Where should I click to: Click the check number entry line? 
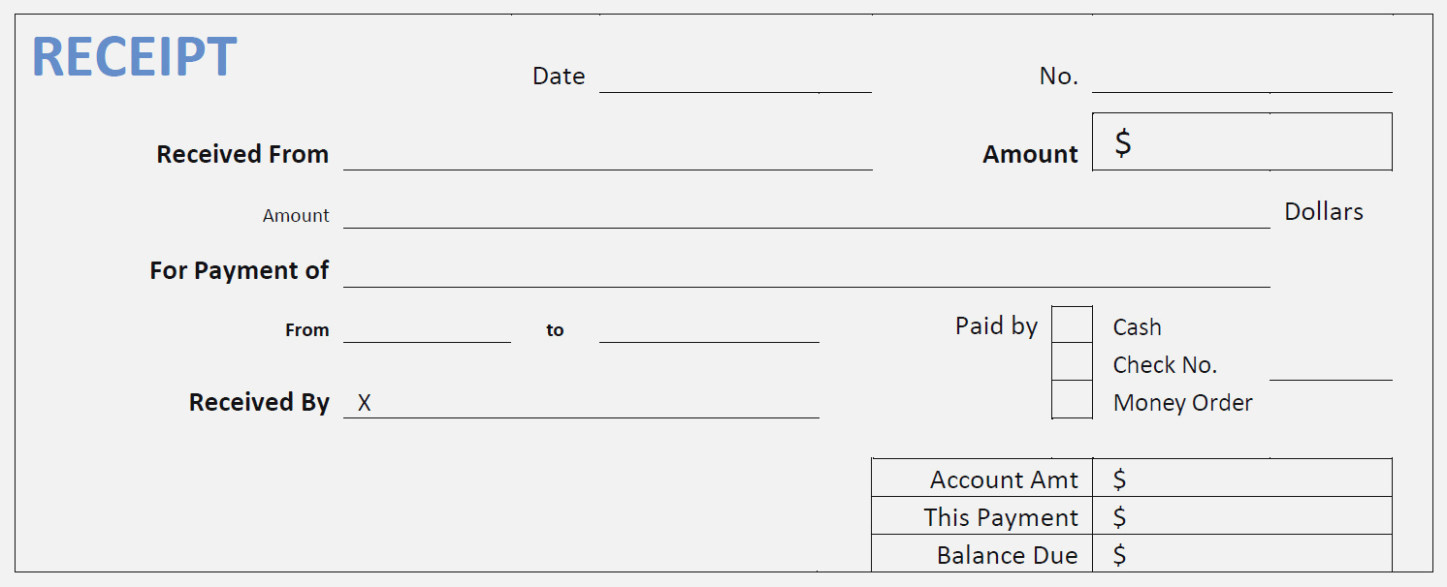tap(1331, 366)
